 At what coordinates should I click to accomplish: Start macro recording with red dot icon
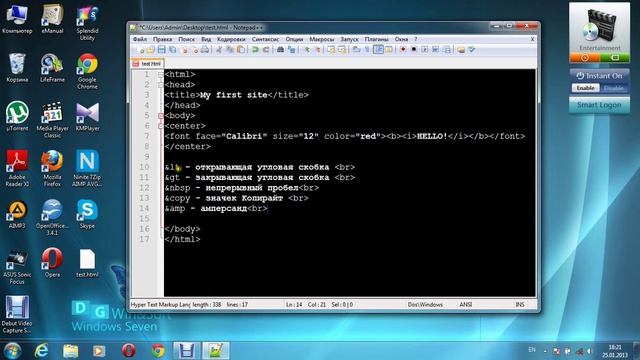(x=402, y=49)
